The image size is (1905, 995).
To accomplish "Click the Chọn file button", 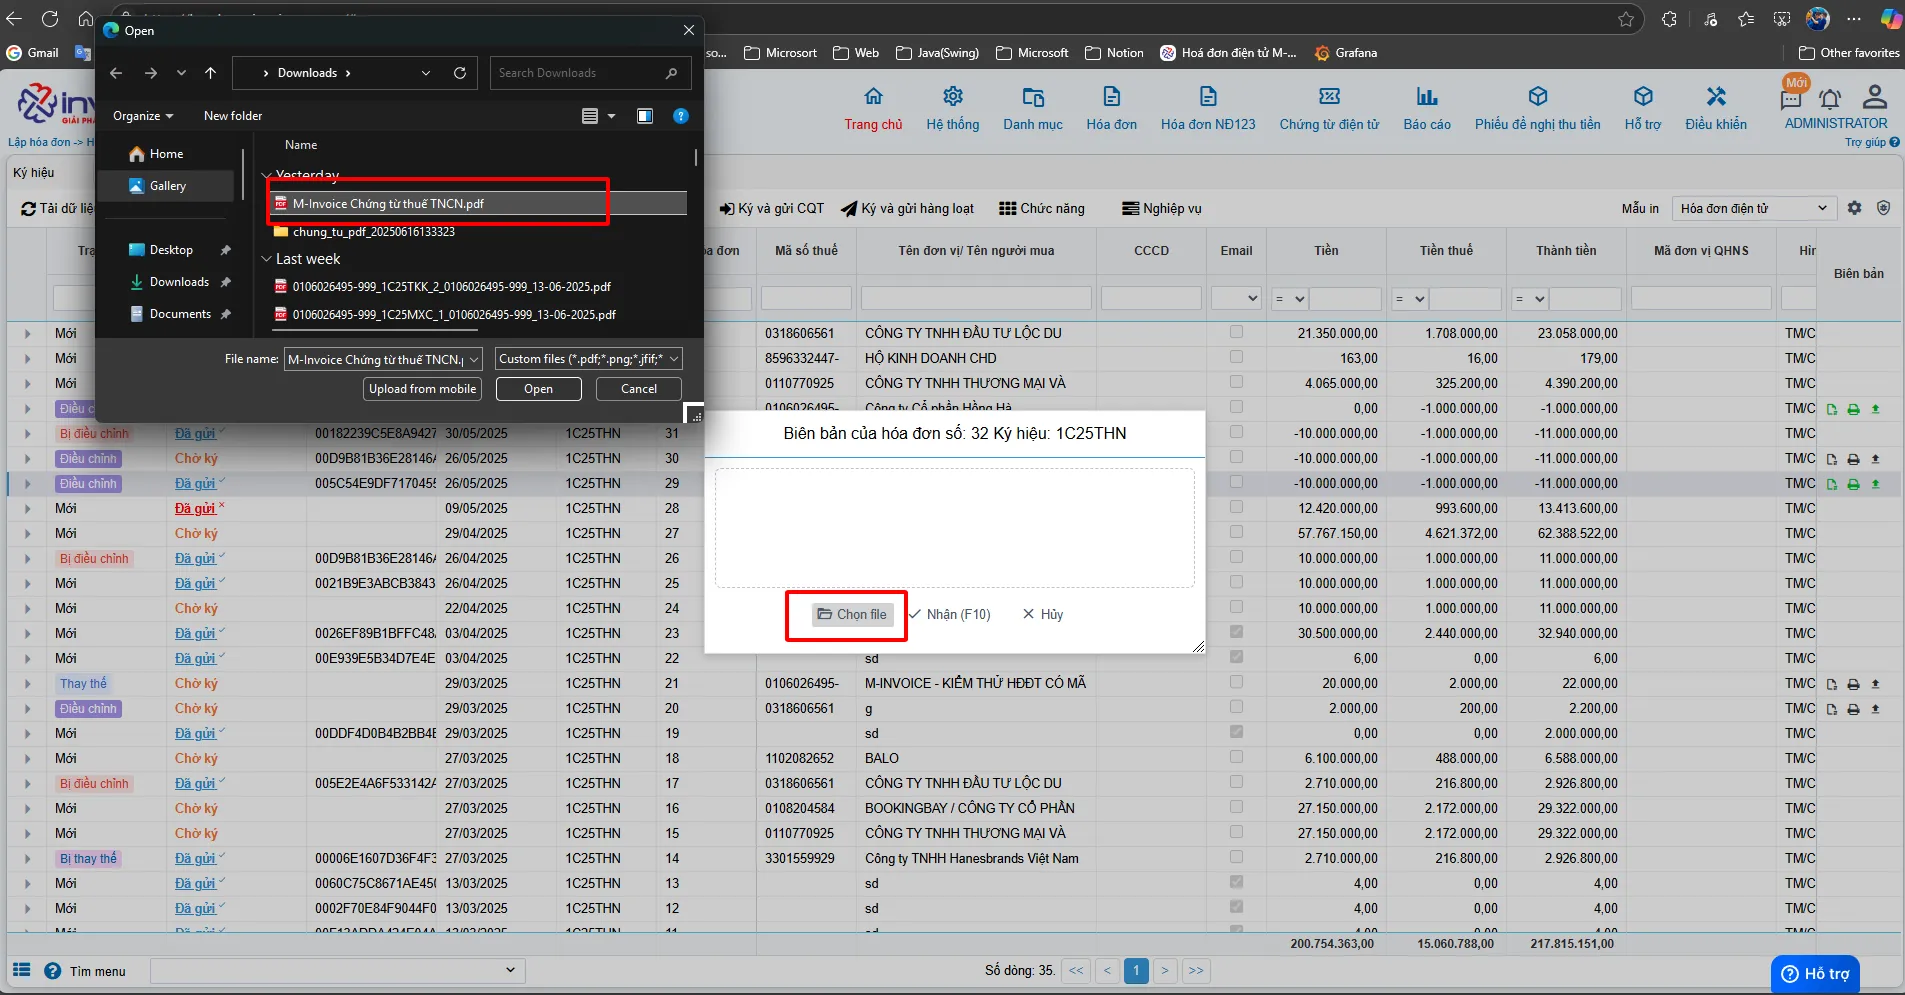I will point(851,614).
